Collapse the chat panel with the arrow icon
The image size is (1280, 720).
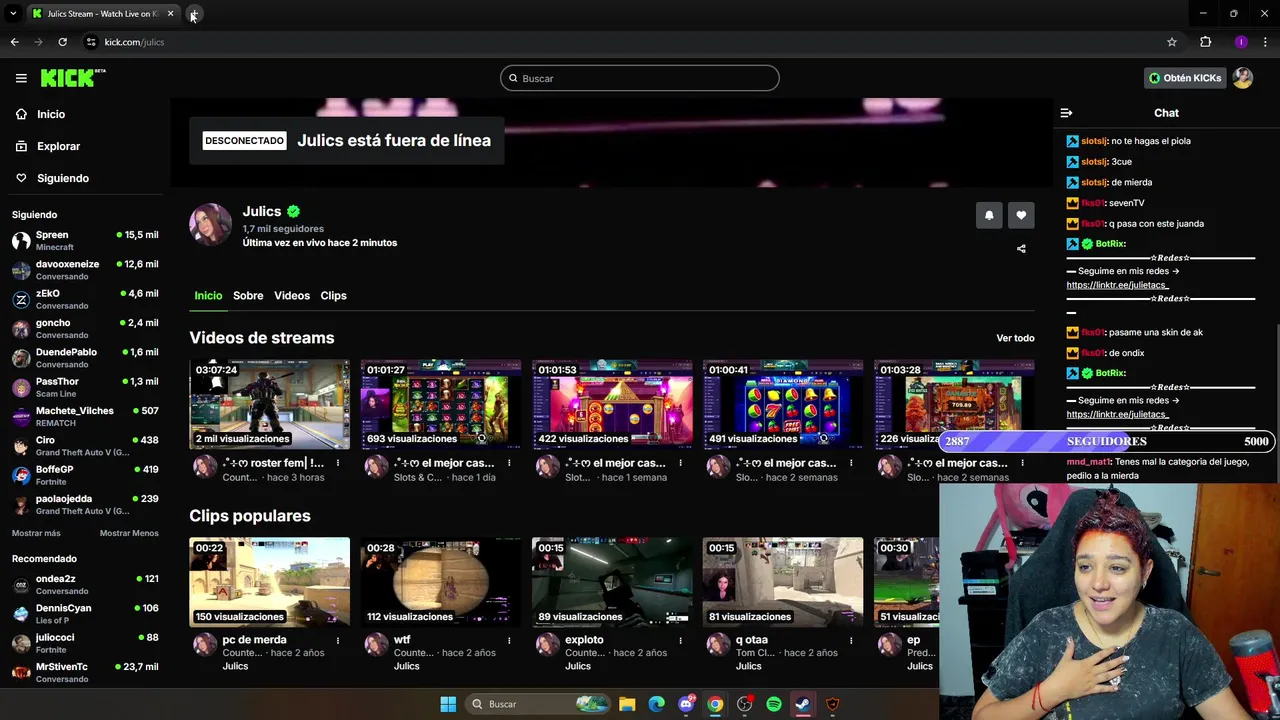click(x=1066, y=113)
